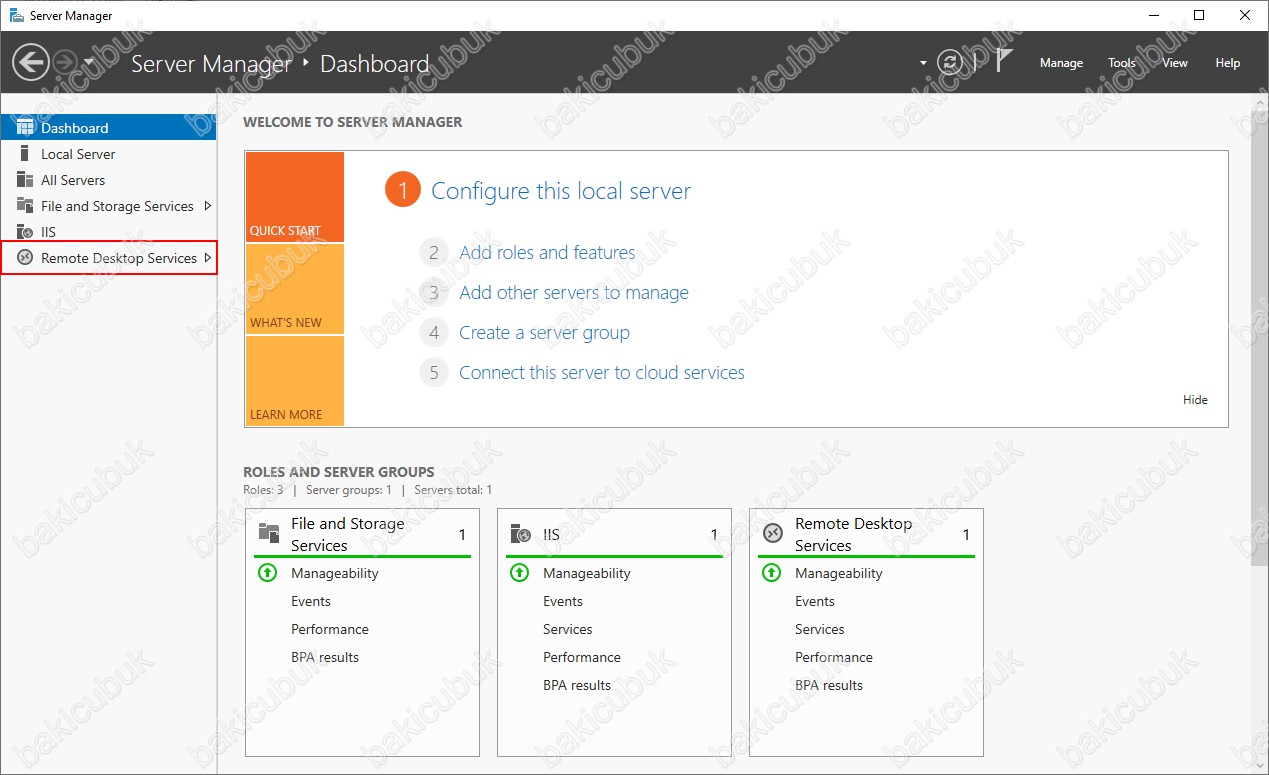Open IIS in the sidebar

tap(48, 232)
